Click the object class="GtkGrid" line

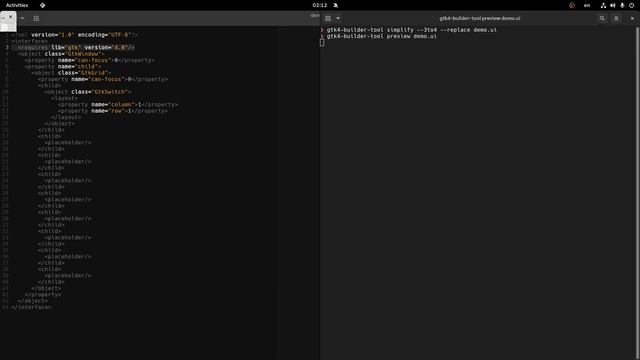(x=71, y=73)
